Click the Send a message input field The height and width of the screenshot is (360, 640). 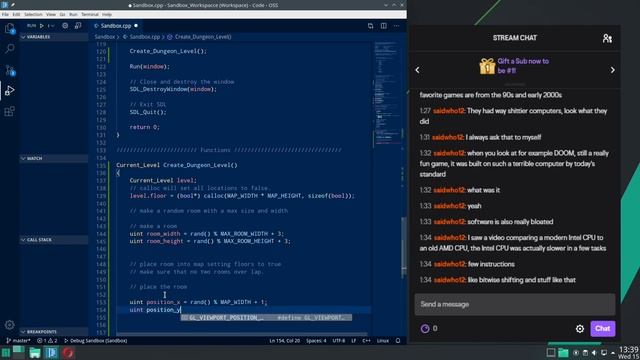515,304
